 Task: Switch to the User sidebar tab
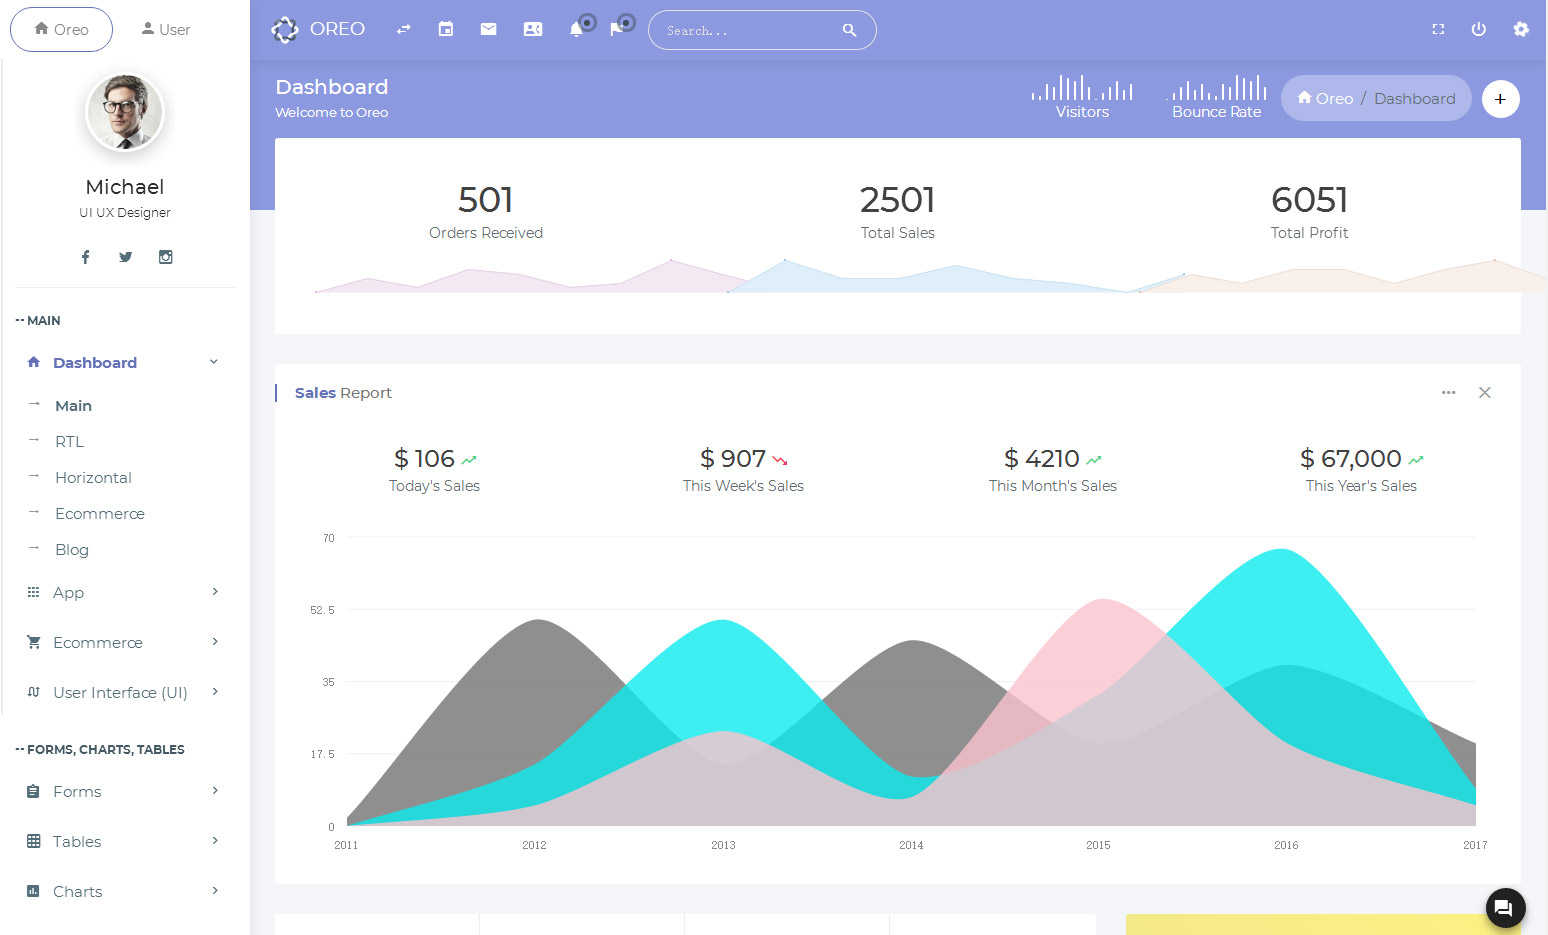click(x=165, y=29)
